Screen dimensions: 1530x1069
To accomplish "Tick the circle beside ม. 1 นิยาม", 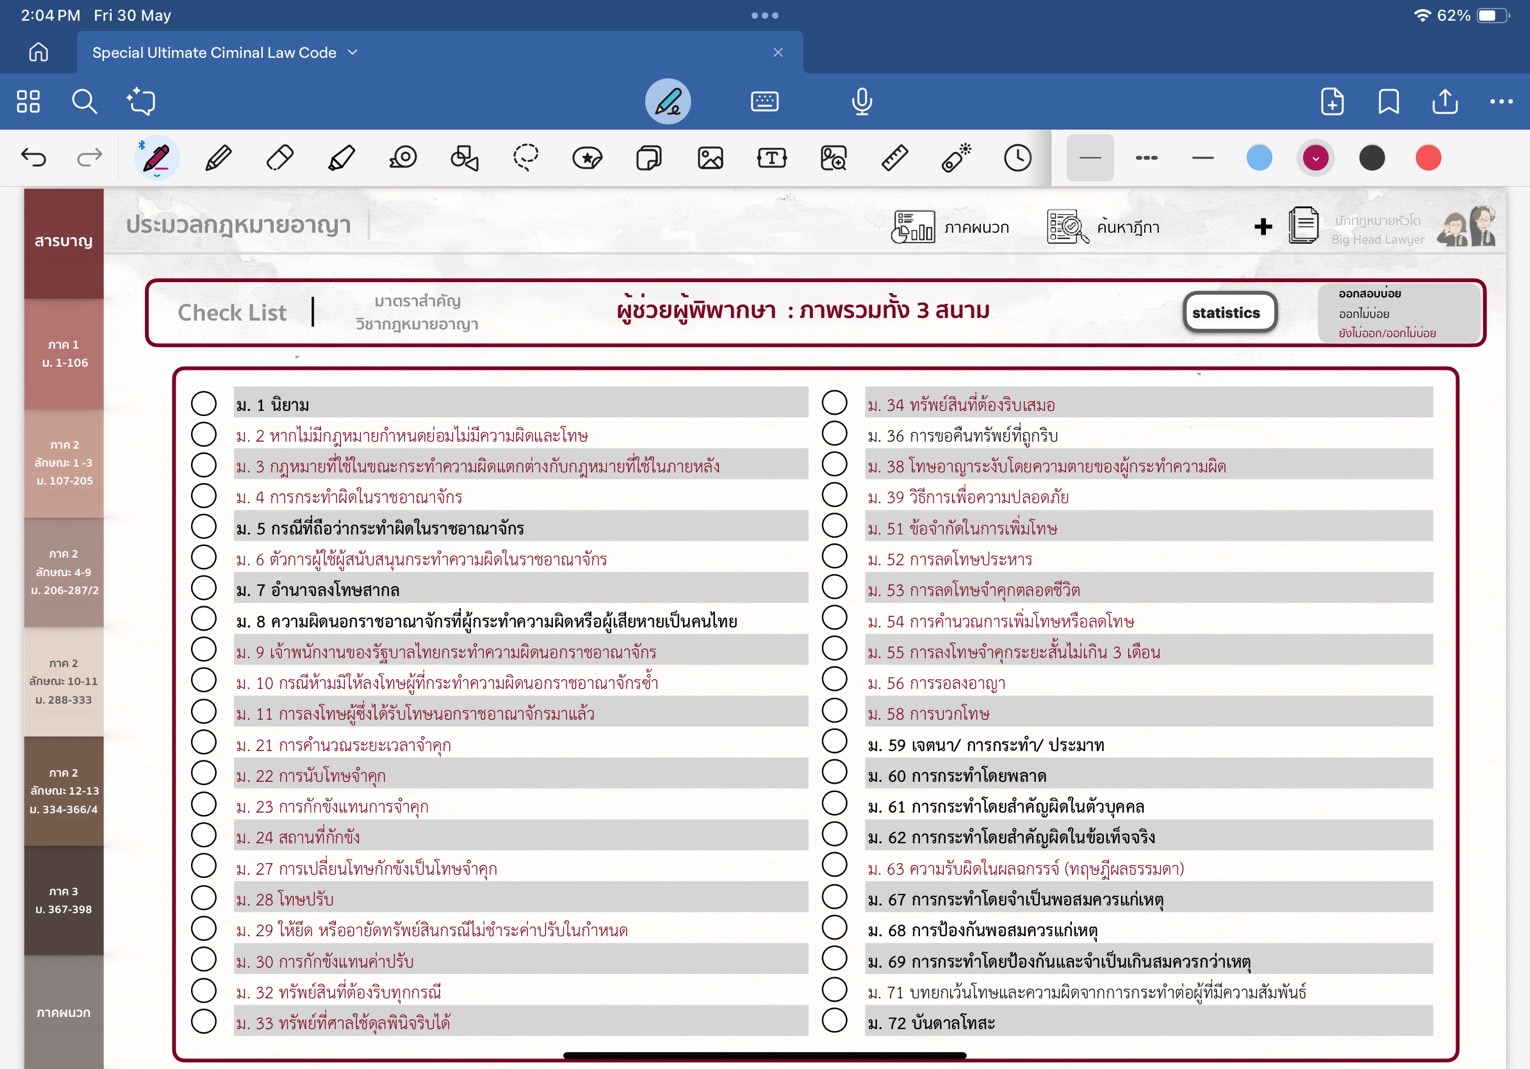I will (x=204, y=403).
